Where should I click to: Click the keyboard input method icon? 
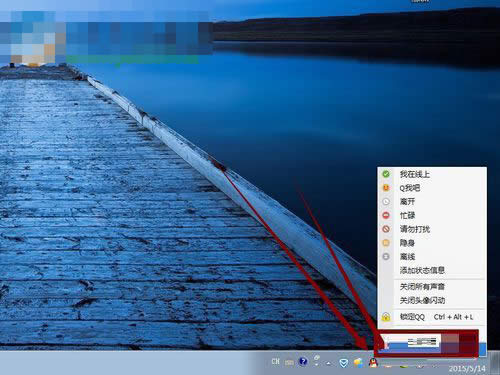pos(289,362)
